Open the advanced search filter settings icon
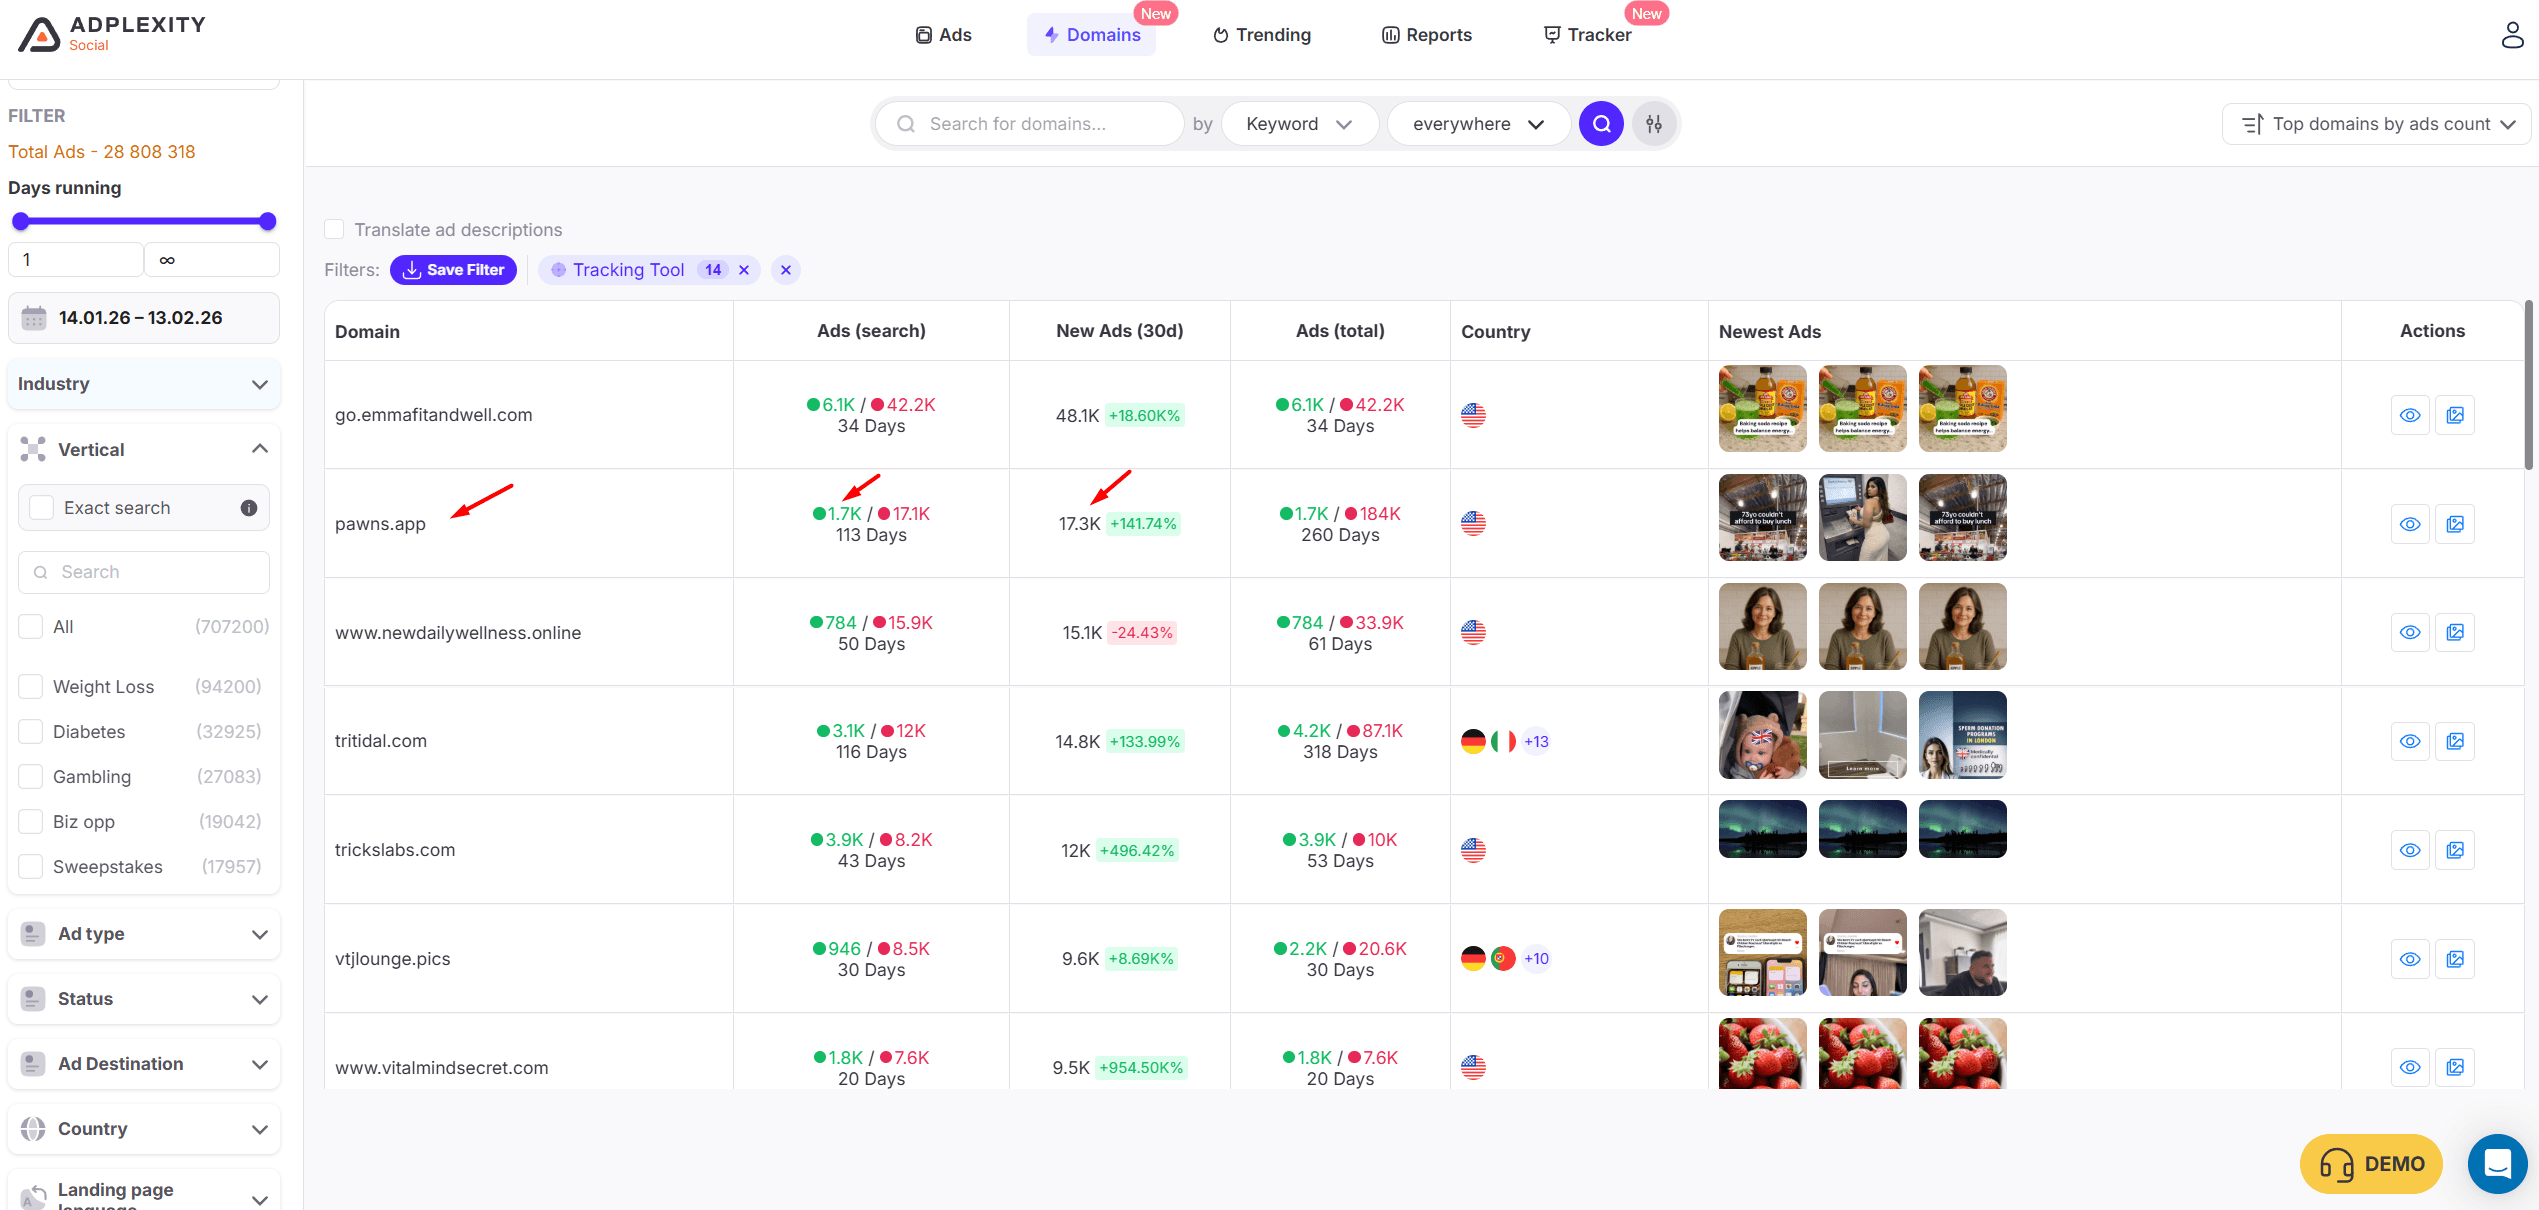Viewport: 2539px width, 1210px height. click(x=1654, y=124)
